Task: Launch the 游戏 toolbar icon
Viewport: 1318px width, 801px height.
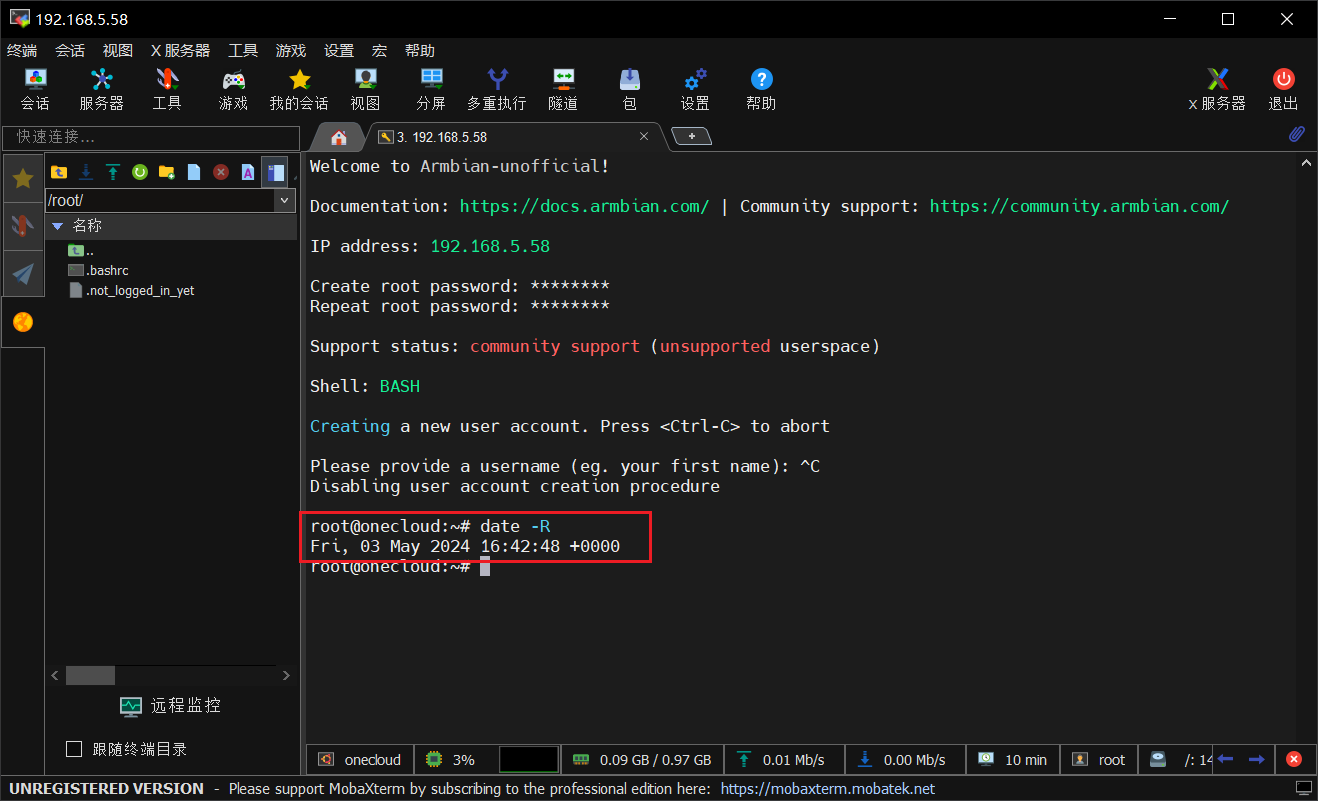Action: click(x=233, y=89)
